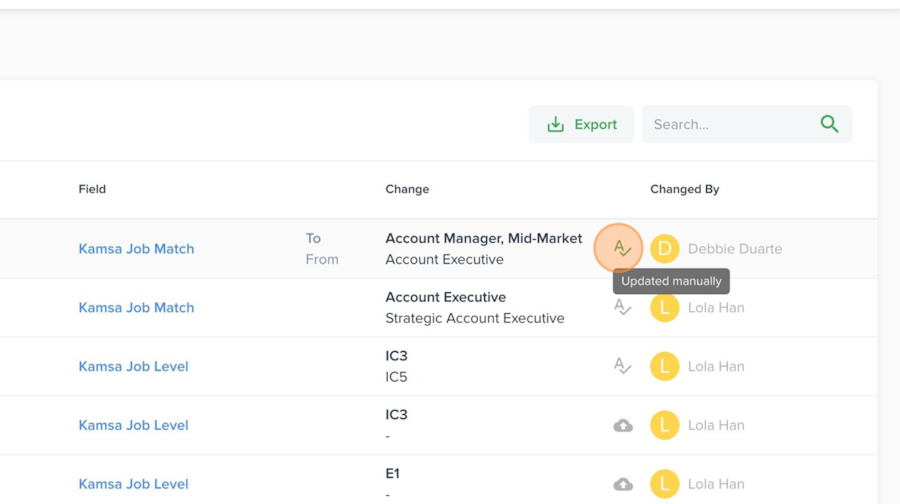Click manual-update icon in Account Executive row

[622, 308]
